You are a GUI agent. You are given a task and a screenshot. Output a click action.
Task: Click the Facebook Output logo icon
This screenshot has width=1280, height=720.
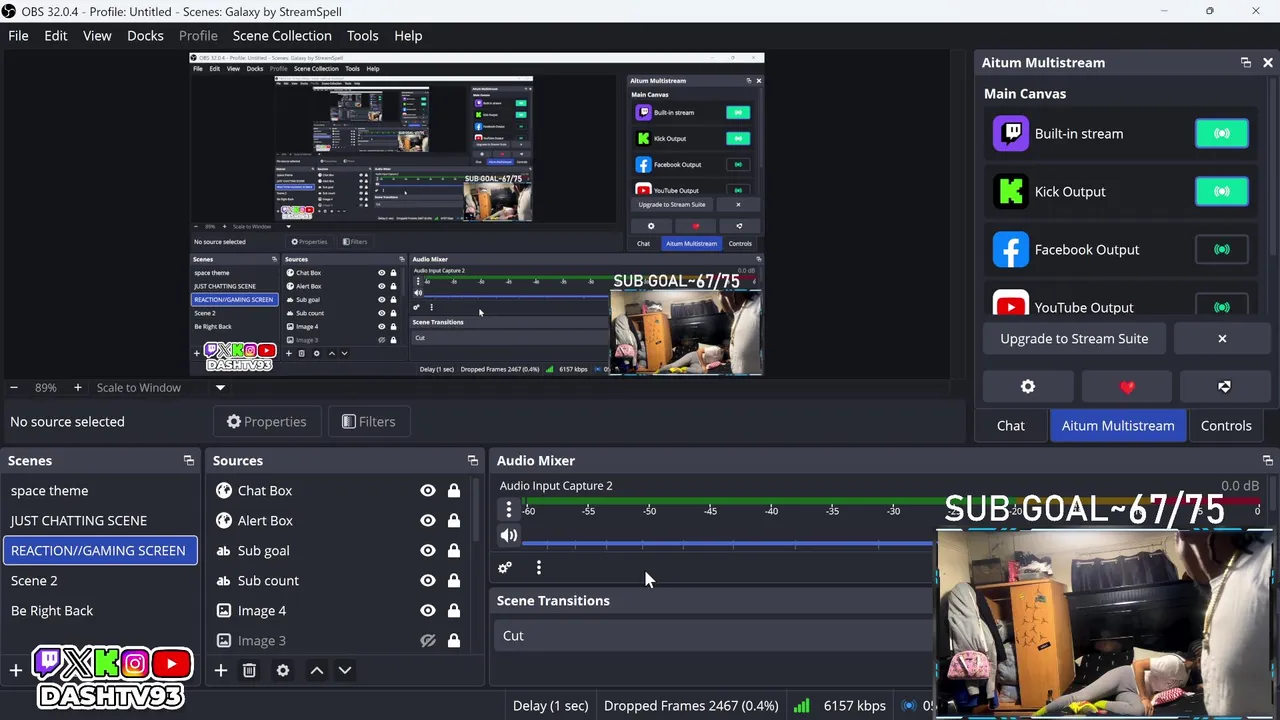(1011, 249)
